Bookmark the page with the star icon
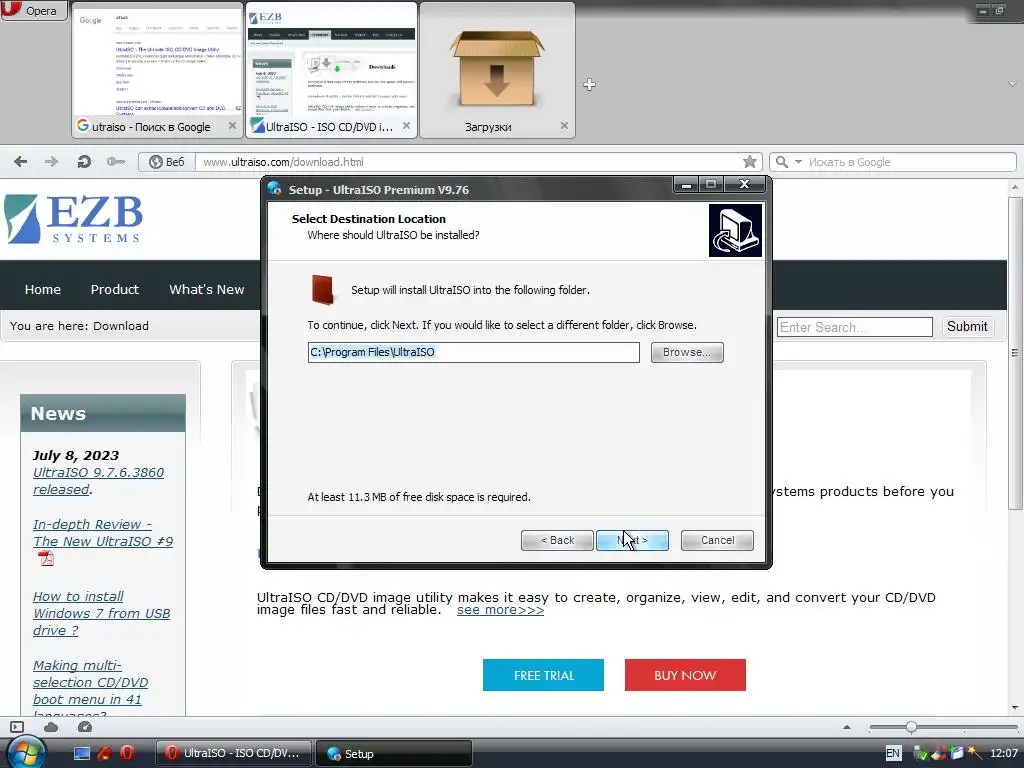The height and width of the screenshot is (768, 1024). (750, 161)
